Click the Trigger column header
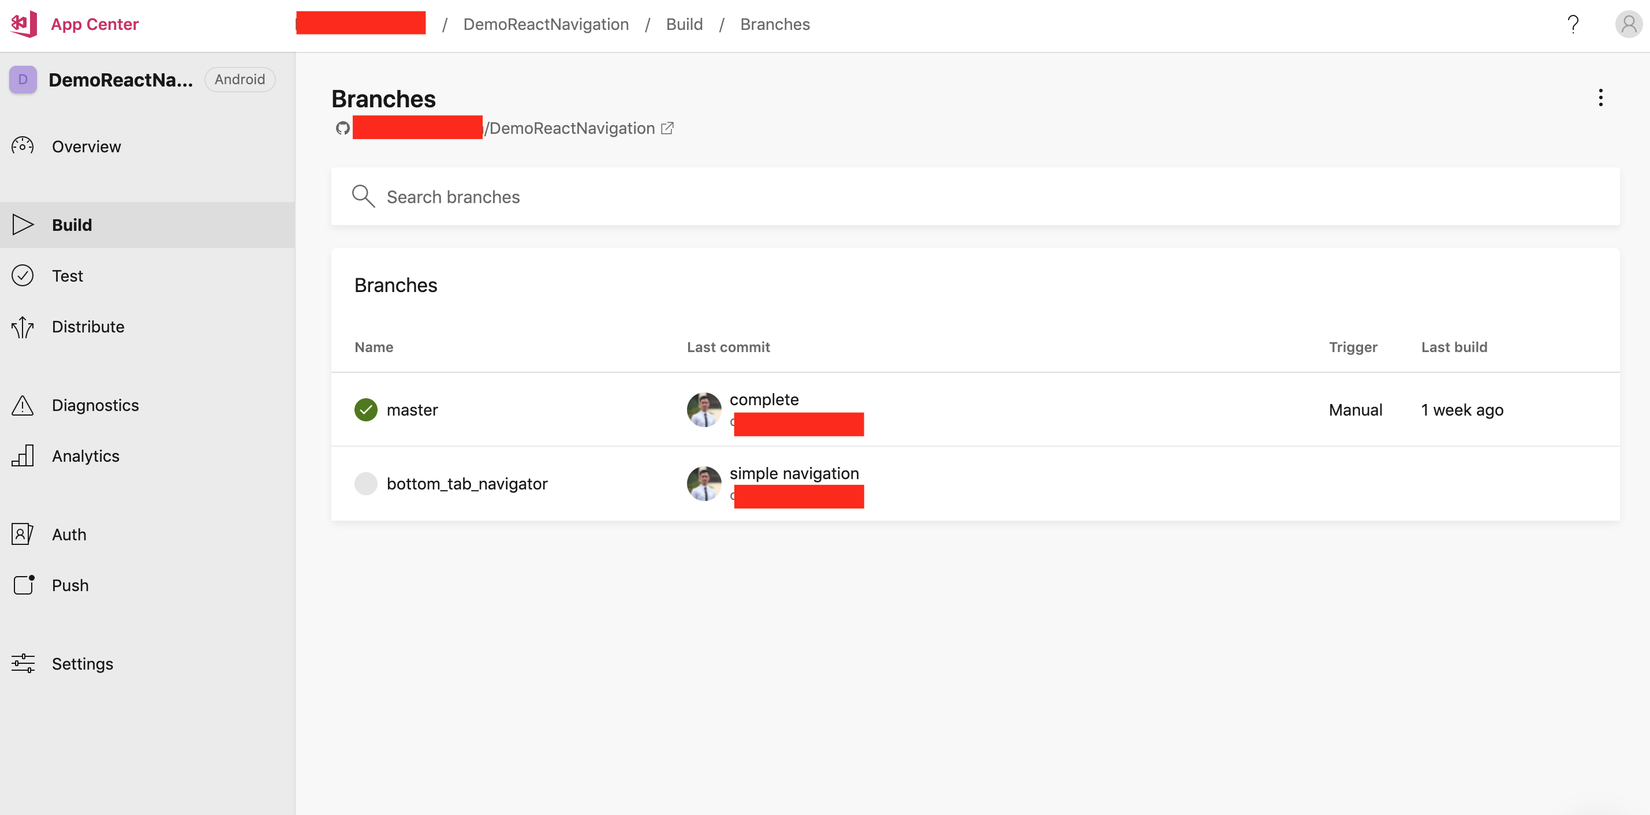This screenshot has height=815, width=1650. click(x=1353, y=347)
